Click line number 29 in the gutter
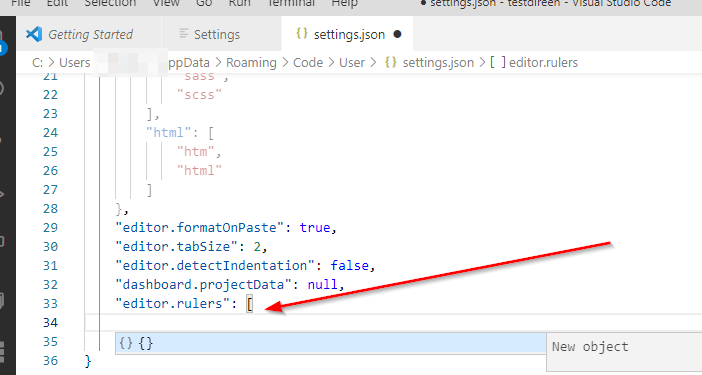The width and height of the screenshot is (702, 375). (51, 227)
